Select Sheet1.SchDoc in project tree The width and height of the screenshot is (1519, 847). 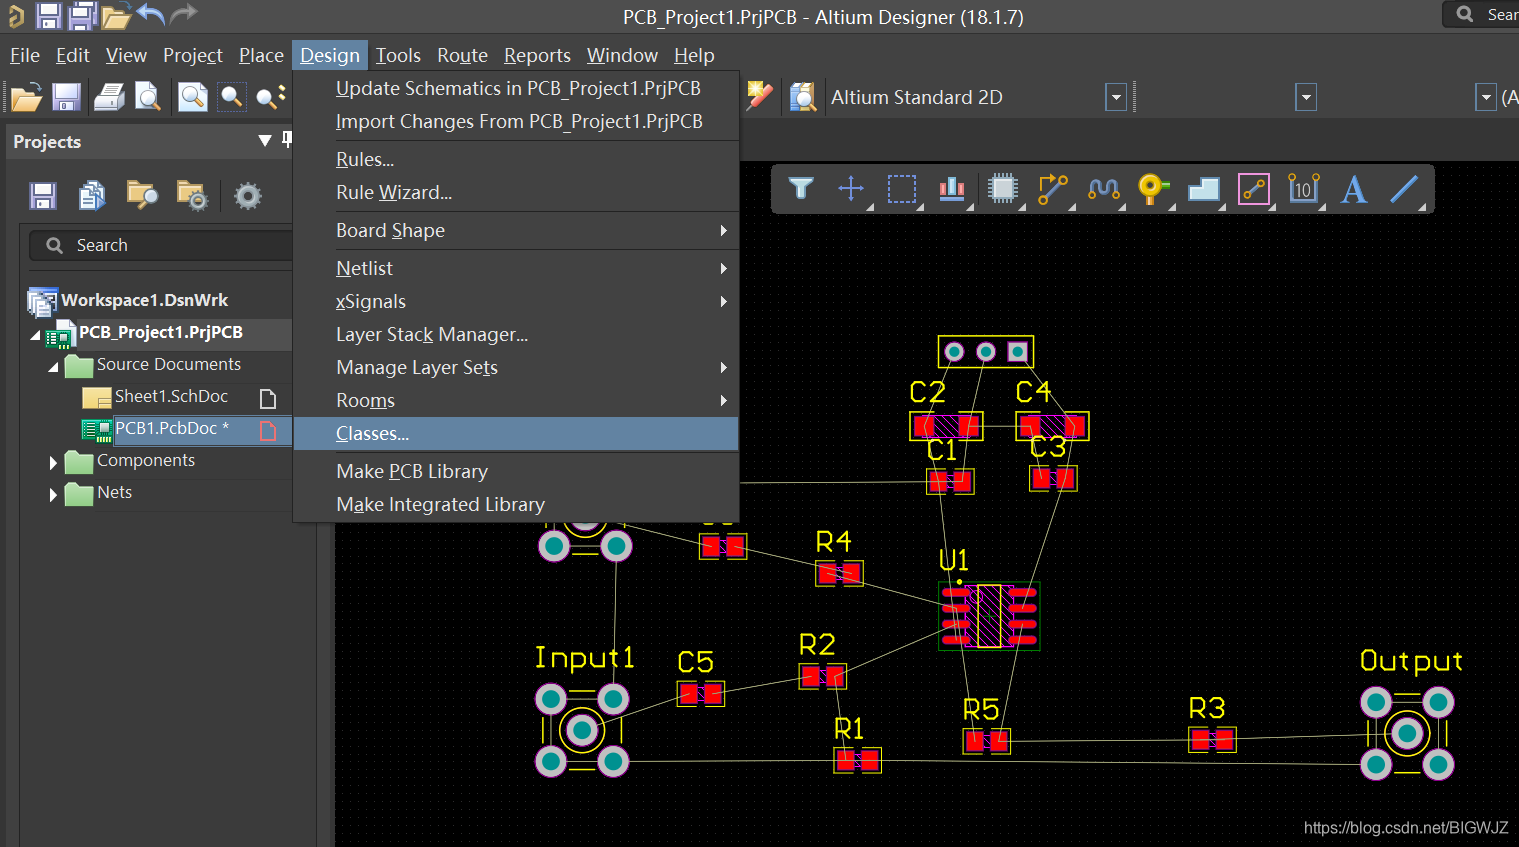171,396
